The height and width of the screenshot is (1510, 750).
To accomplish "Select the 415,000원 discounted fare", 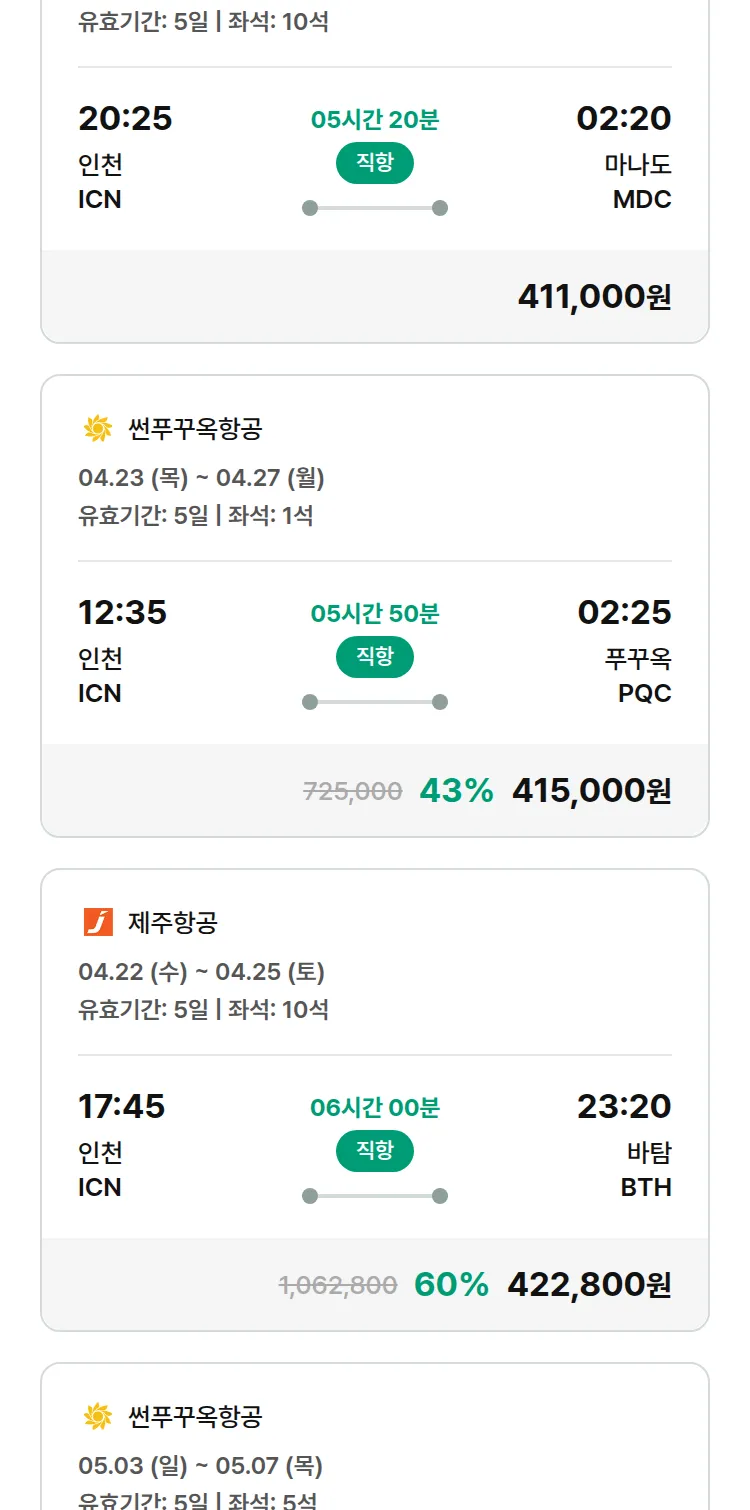I will click(591, 790).
